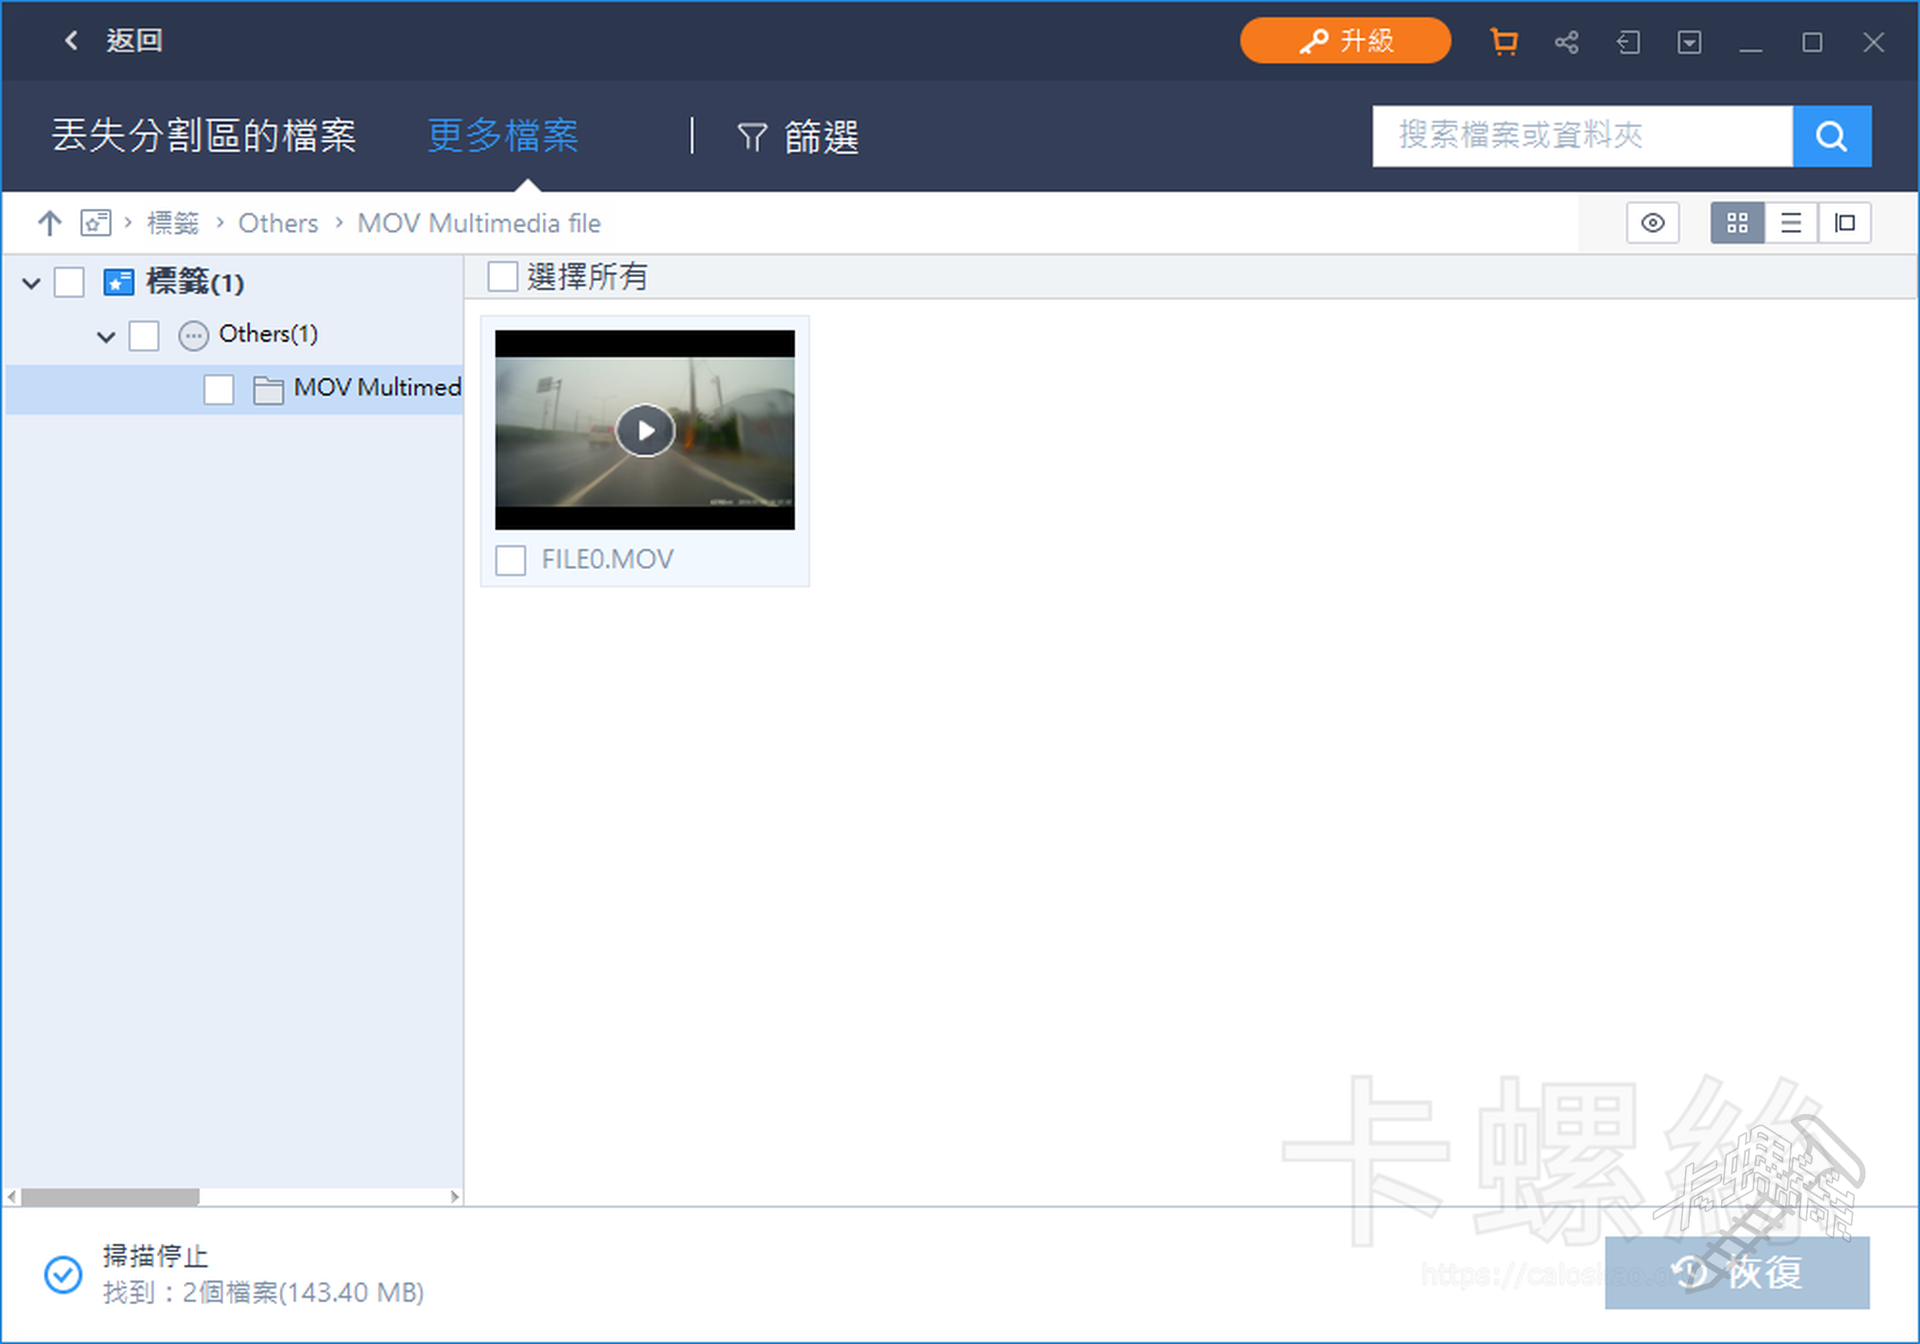This screenshot has height=1344, width=1920.
Task: Open the 篩選 filter menu
Action: pyautogui.click(x=798, y=136)
